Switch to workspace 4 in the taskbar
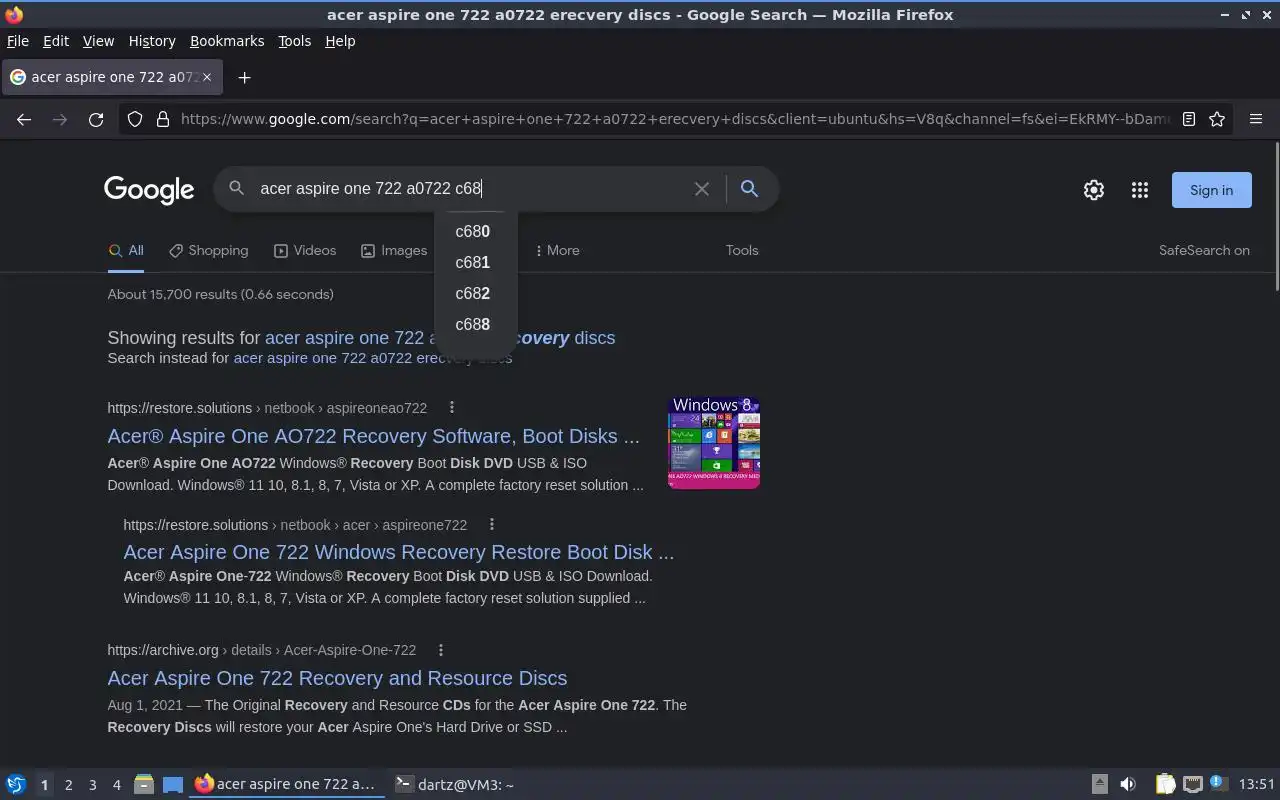Screen dimensions: 1280x800 point(116,785)
